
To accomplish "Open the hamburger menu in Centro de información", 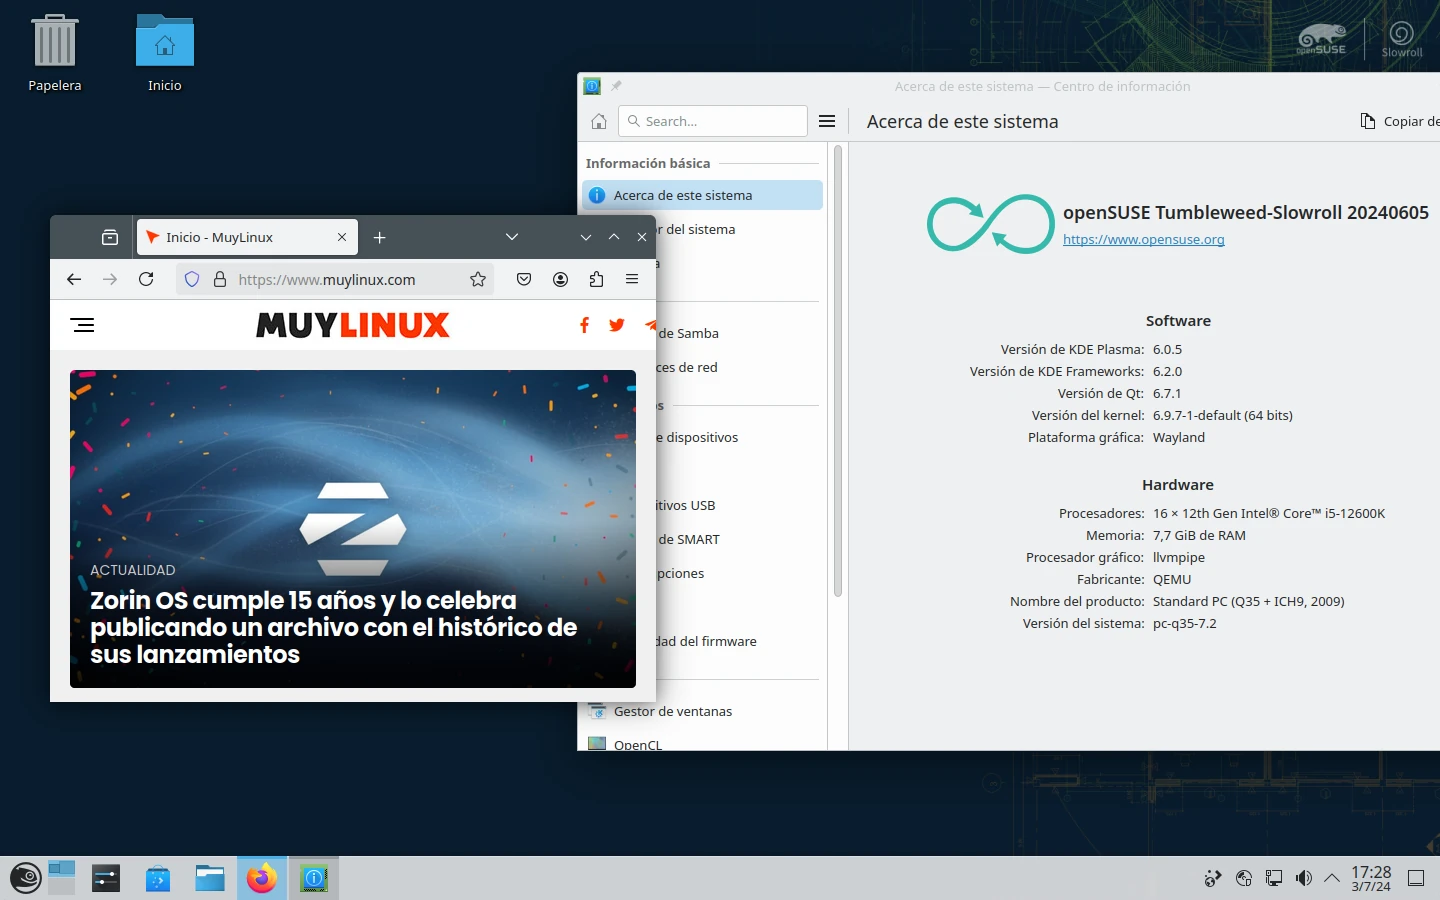I will pos(827,121).
